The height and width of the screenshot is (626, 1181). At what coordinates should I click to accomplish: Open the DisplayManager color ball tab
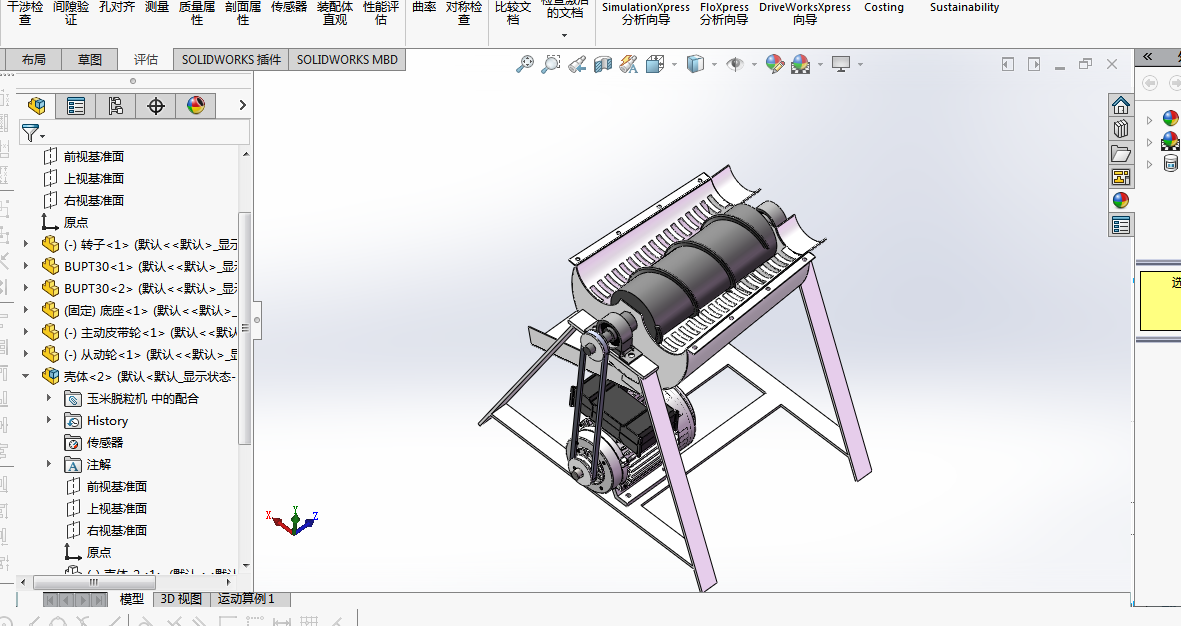click(x=196, y=106)
